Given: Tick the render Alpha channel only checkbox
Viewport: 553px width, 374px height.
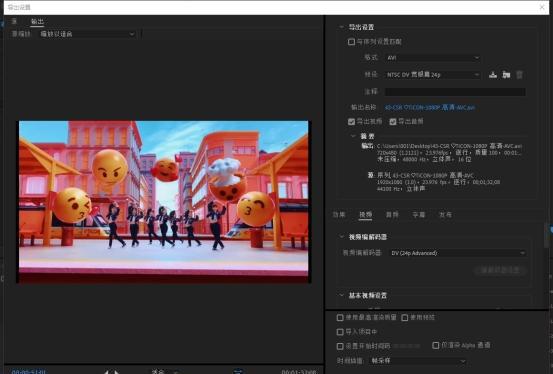Looking at the screenshot, I should [436, 345].
